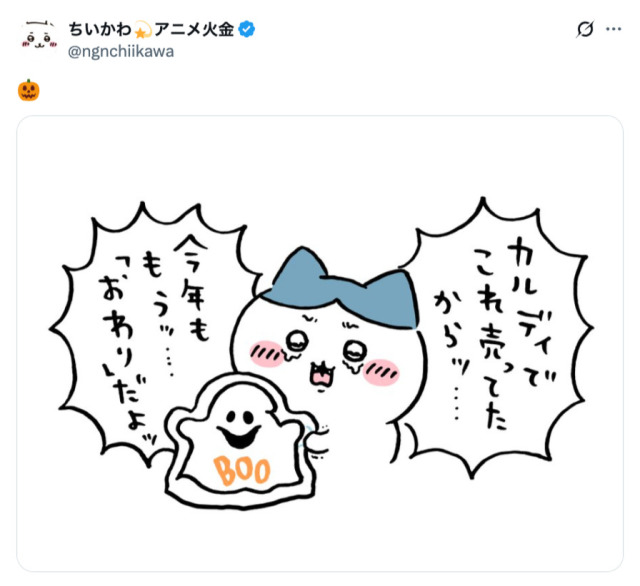
Task: Click the star emoji in the display name
Action: pos(143,30)
